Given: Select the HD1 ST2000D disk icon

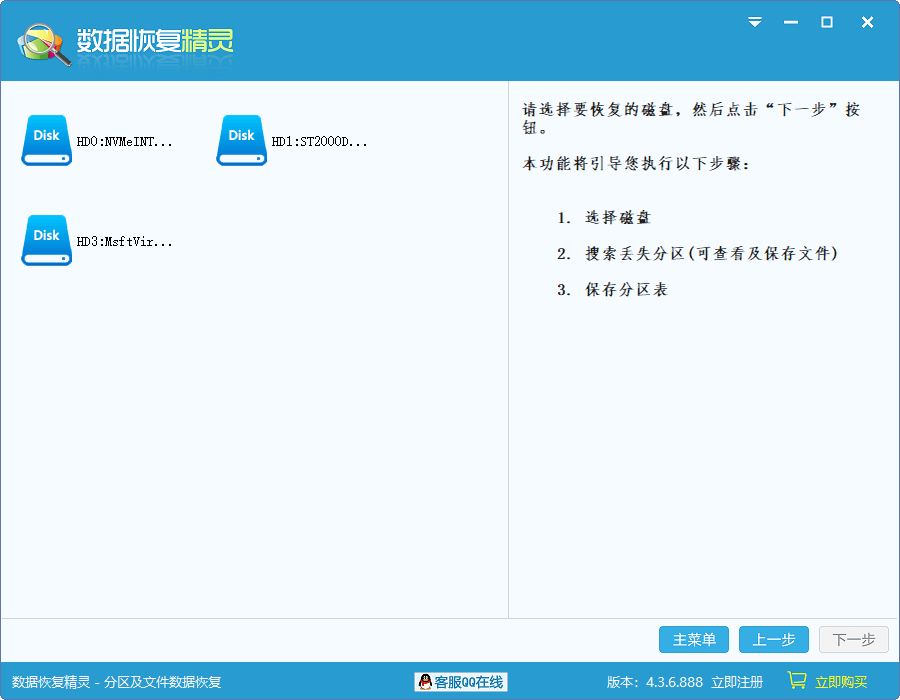Looking at the screenshot, I should [x=241, y=140].
